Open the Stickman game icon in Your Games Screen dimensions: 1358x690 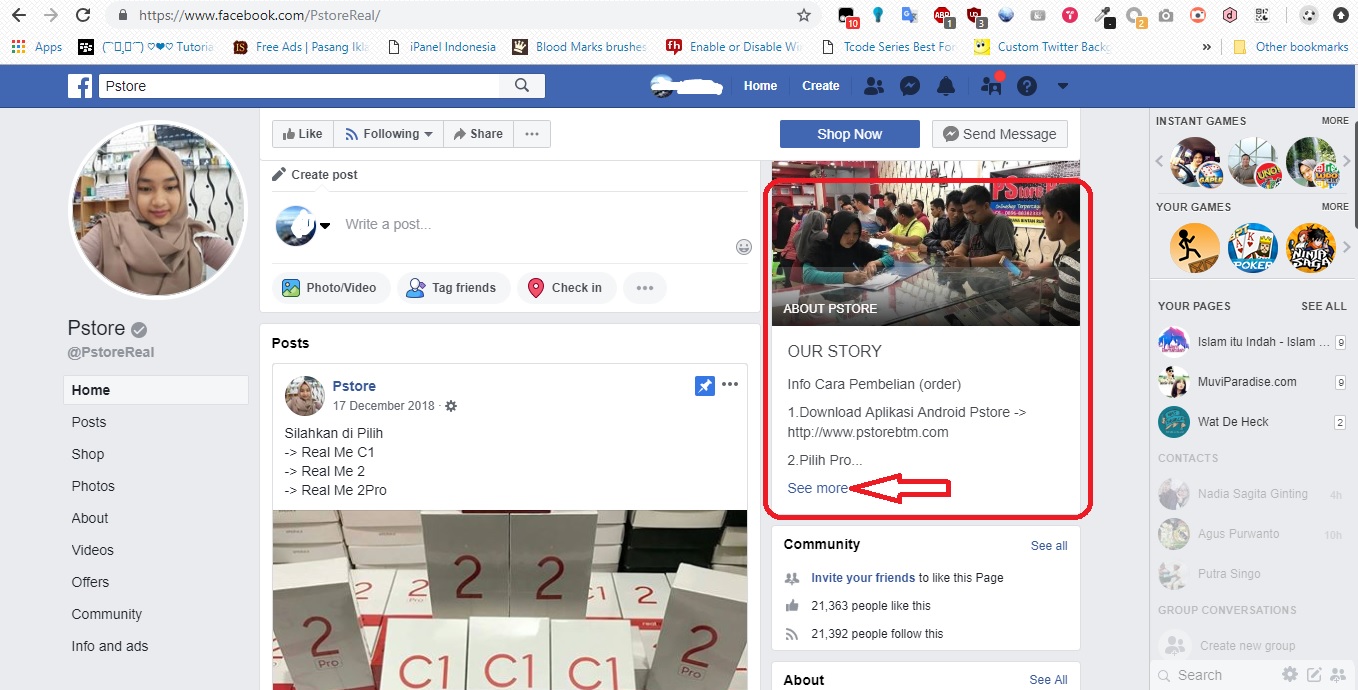point(1195,247)
